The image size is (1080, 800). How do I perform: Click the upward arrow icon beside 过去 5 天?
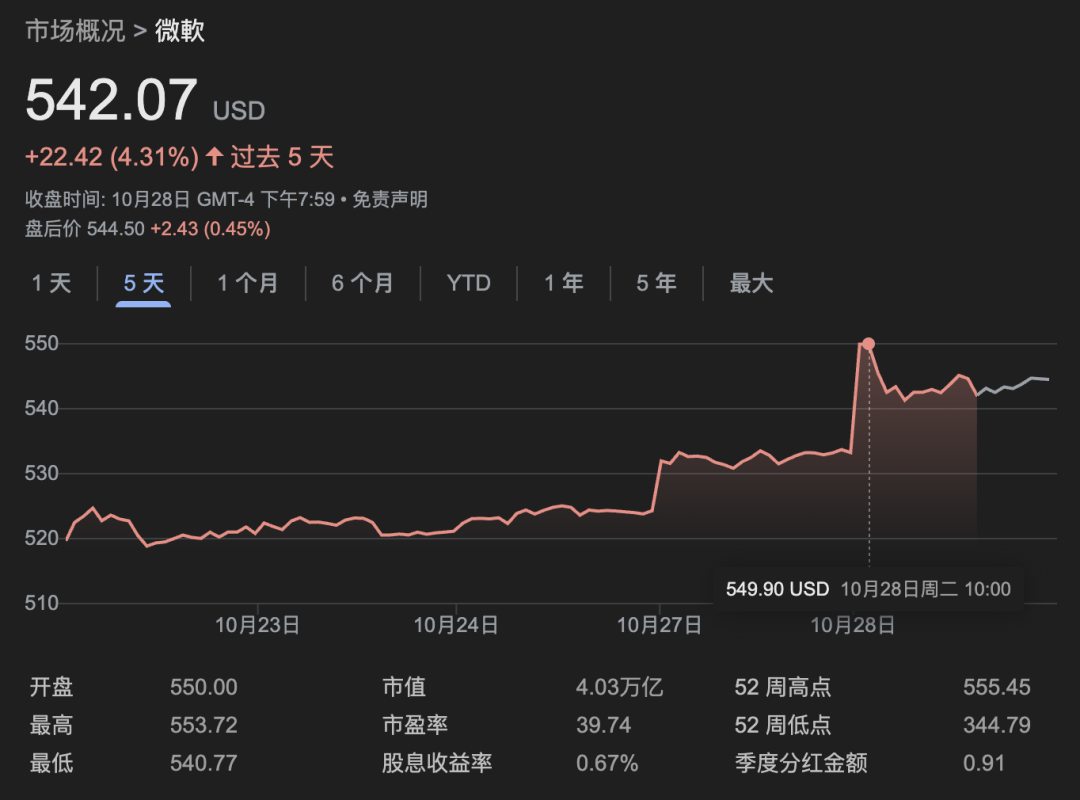(214, 157)
